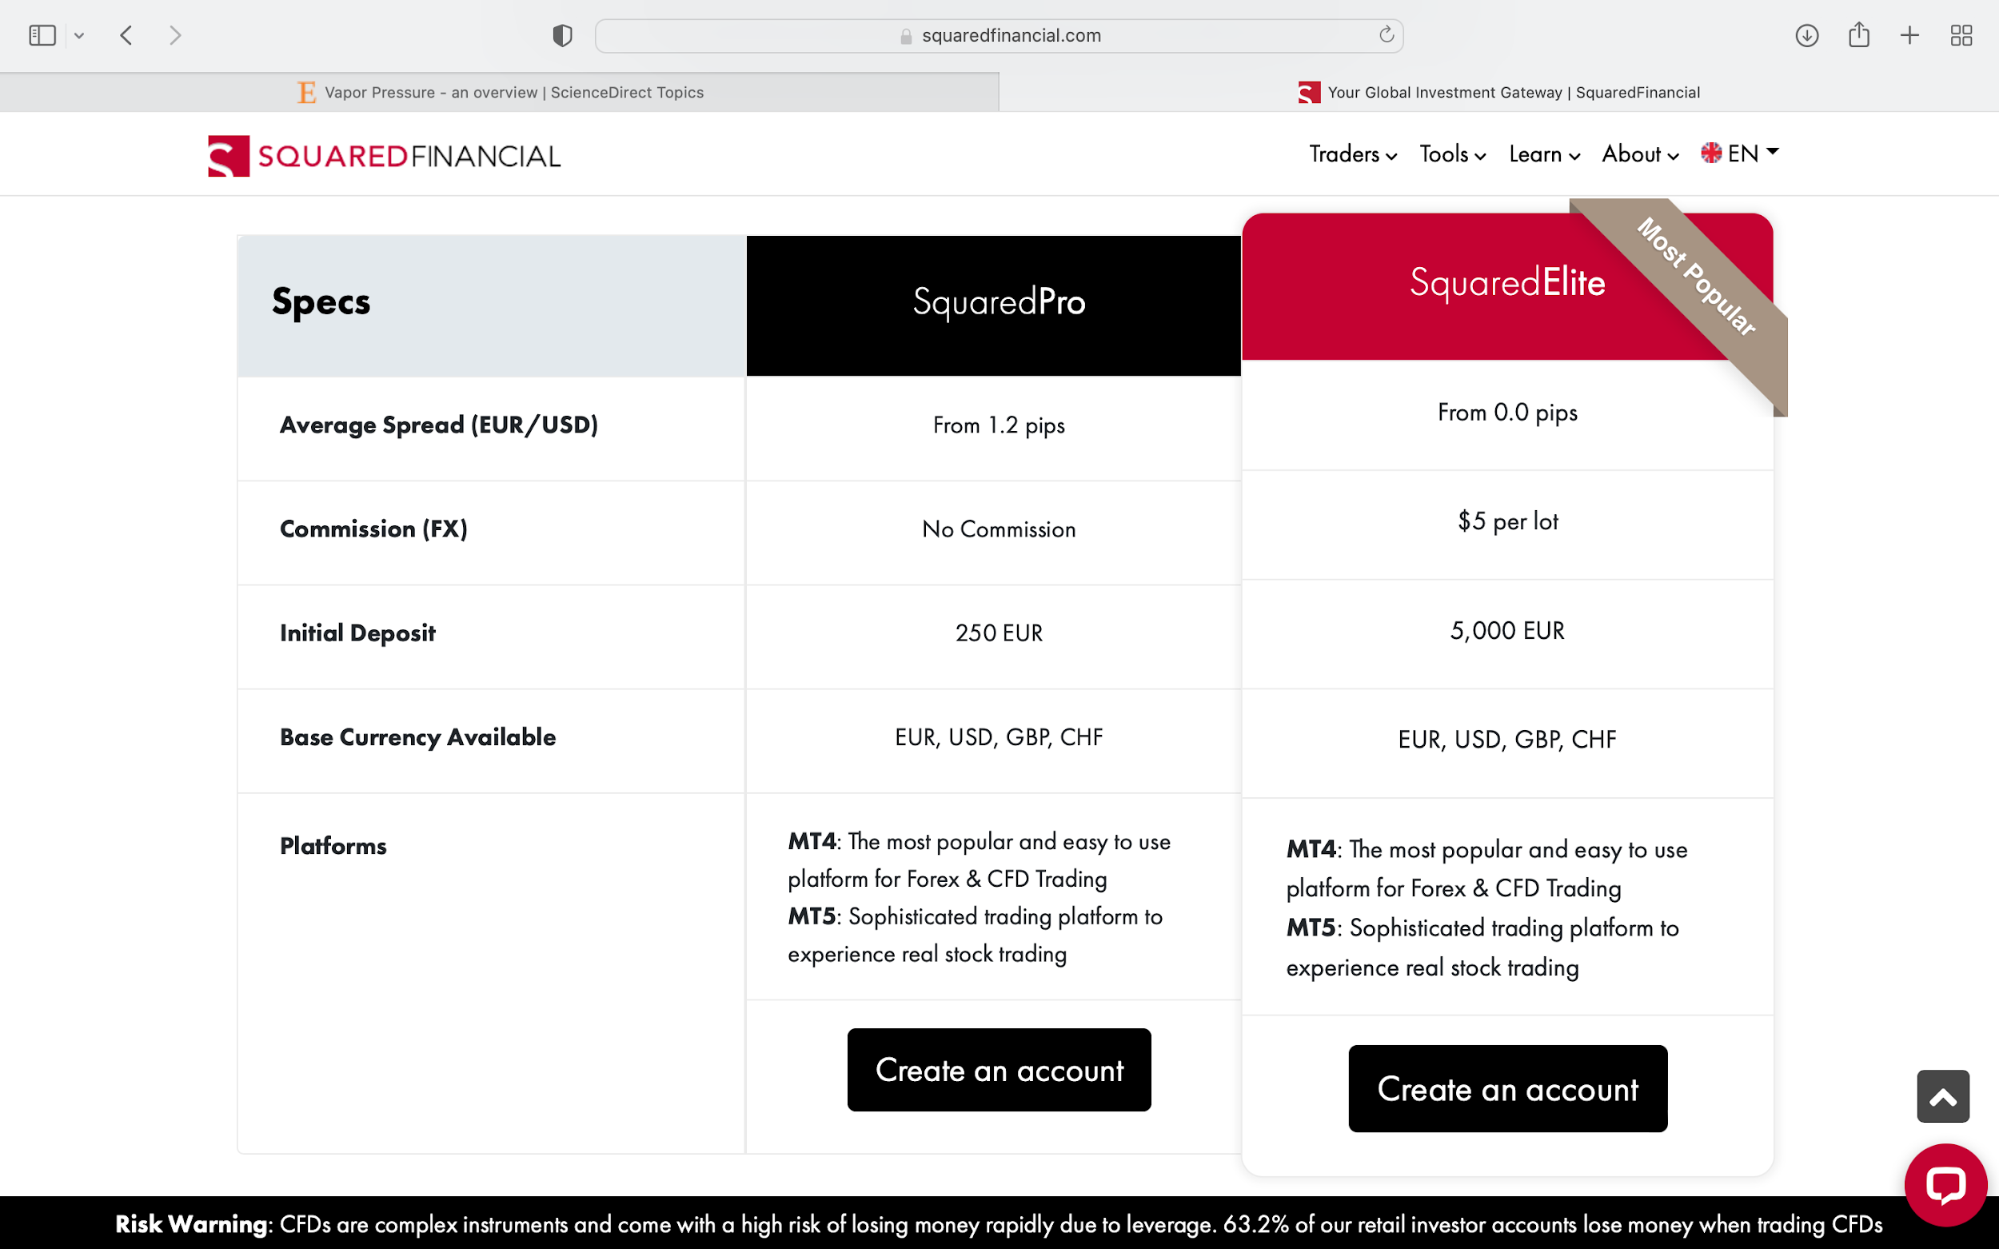Open the live chat bubble
The image size is (1999, 1249).
tap(1945, 1185)
